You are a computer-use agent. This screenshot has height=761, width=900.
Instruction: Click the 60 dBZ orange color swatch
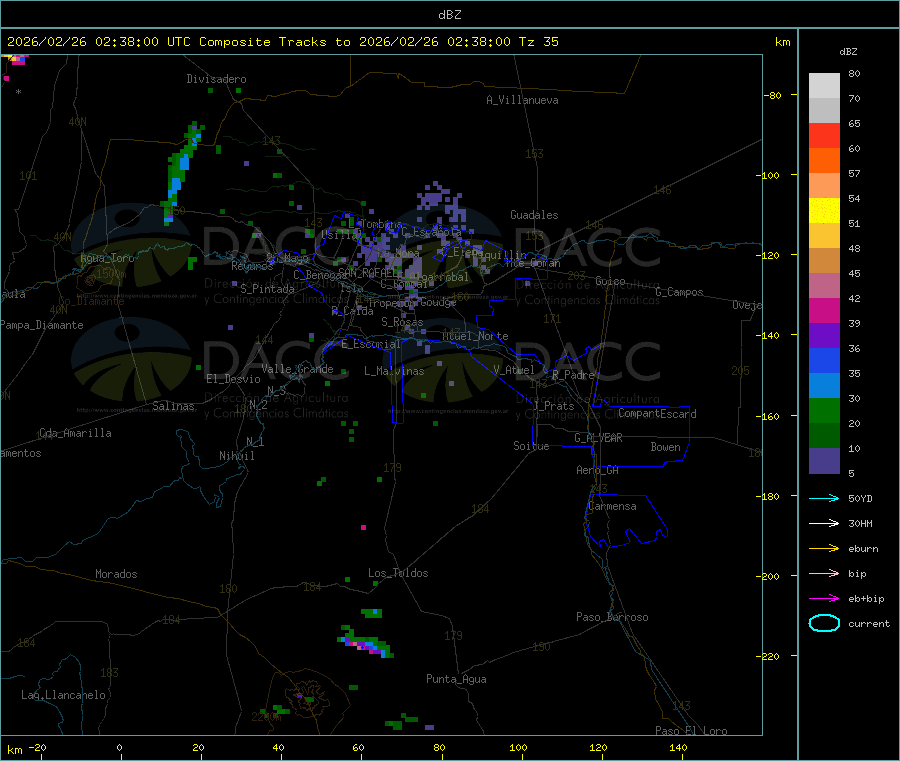tap(824, 161)
